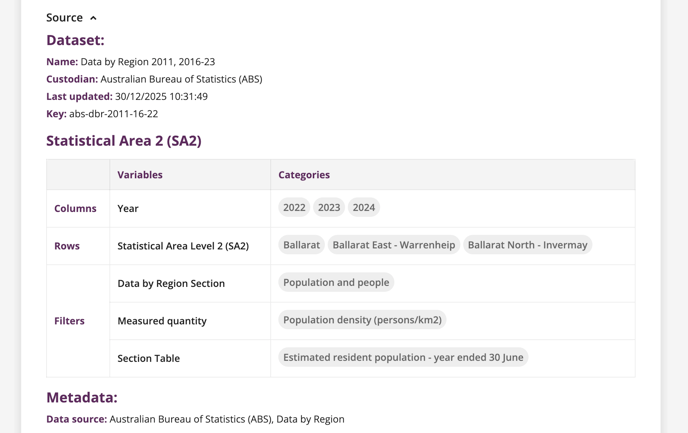The height and width of the screenshot is (433, 688).
Task: Click the Metadata heading
Action: click(x=82, y=397)
